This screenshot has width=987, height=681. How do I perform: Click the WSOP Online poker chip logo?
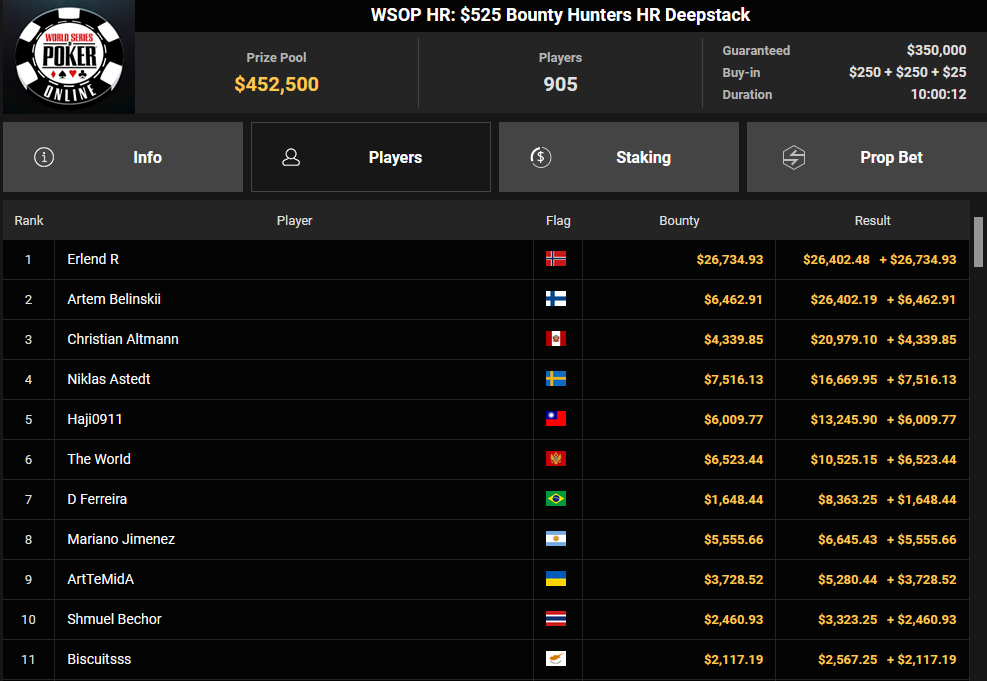point(69,57)
